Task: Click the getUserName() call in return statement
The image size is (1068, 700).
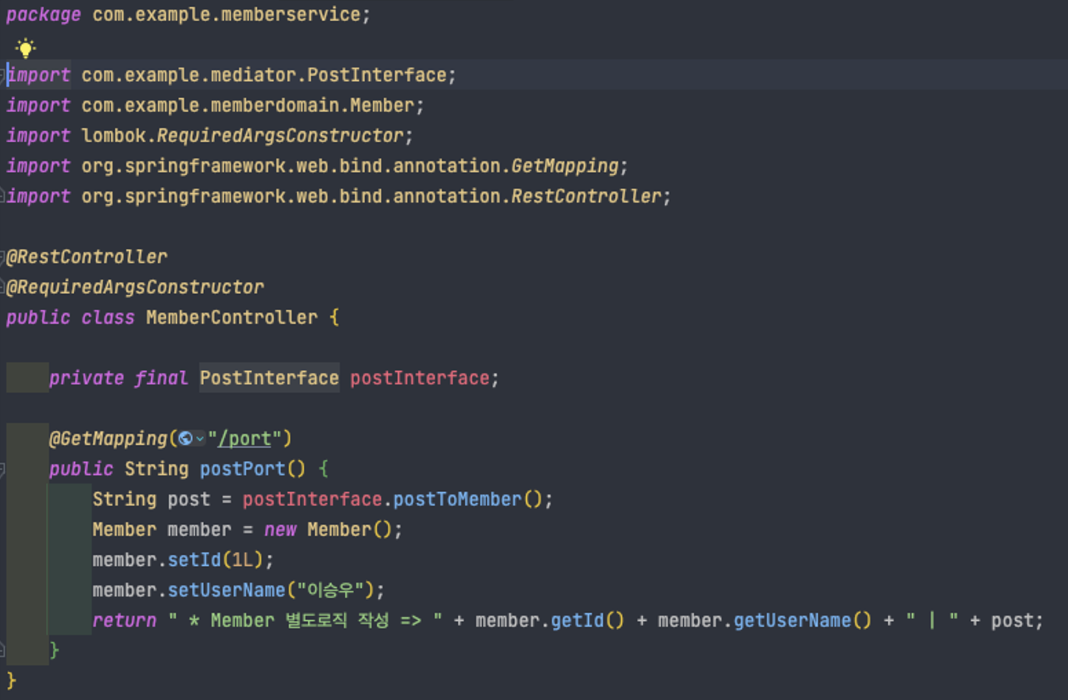Action: point(802,620)
